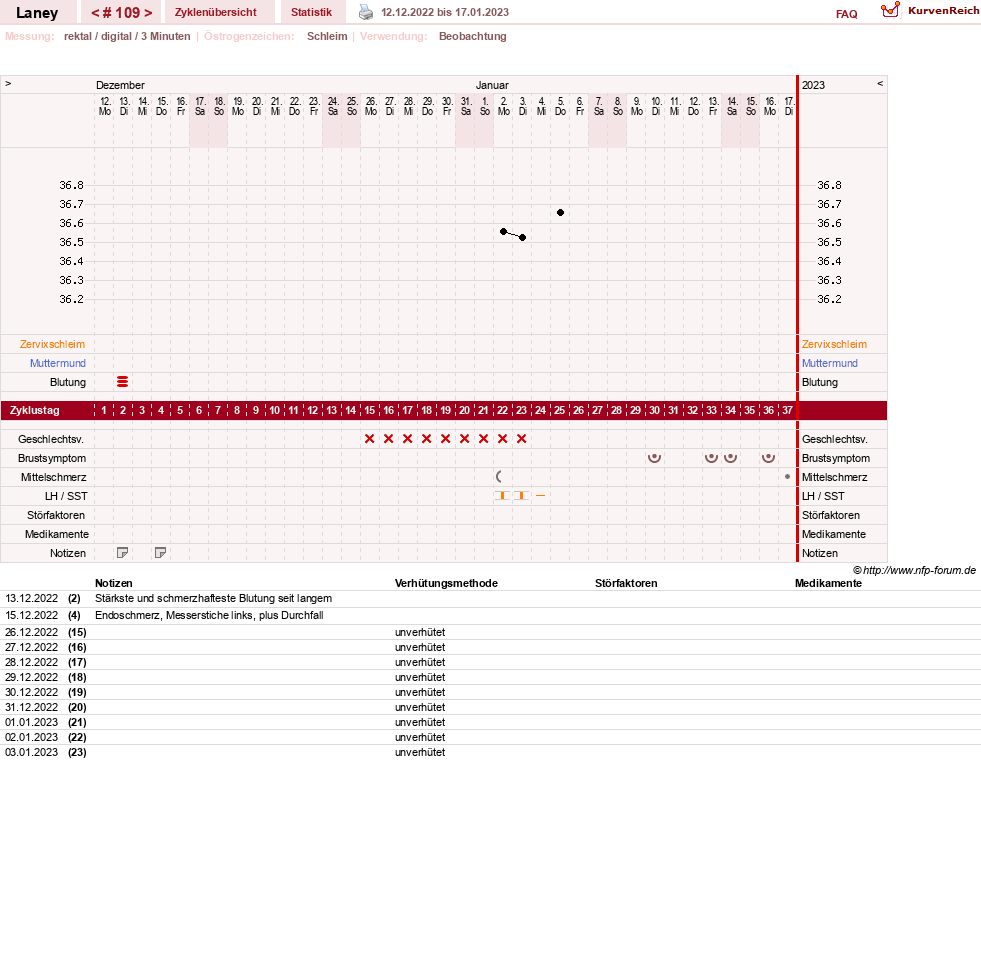Collapse chart with the < arrow beside 2023
Screen dimensions: 981x962
(880, 83)
